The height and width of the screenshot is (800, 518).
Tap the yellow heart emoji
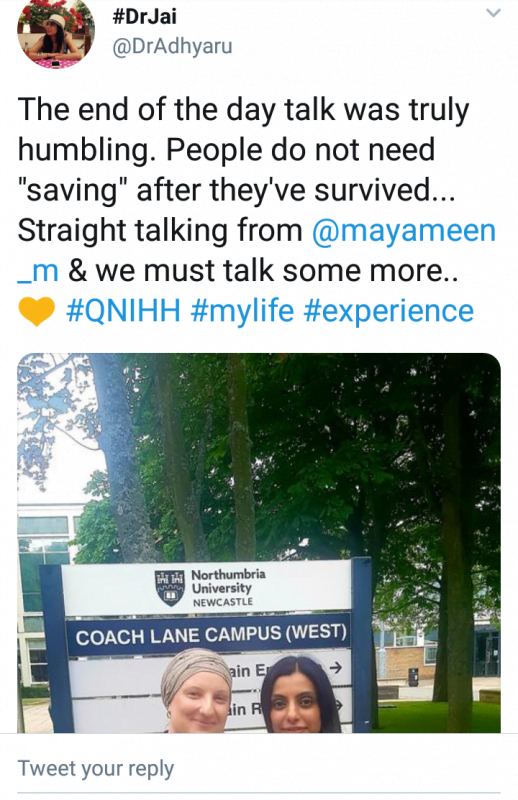coord(37,311)
